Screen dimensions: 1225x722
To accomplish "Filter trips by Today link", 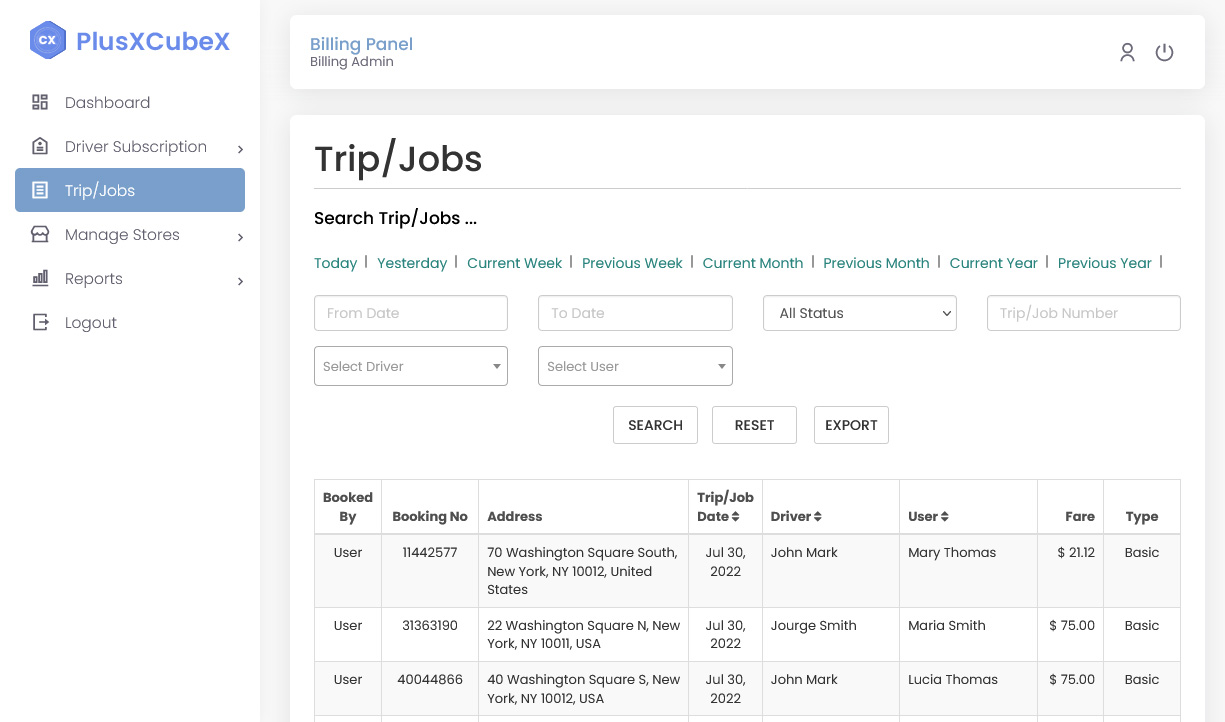I will pos(335,263).
